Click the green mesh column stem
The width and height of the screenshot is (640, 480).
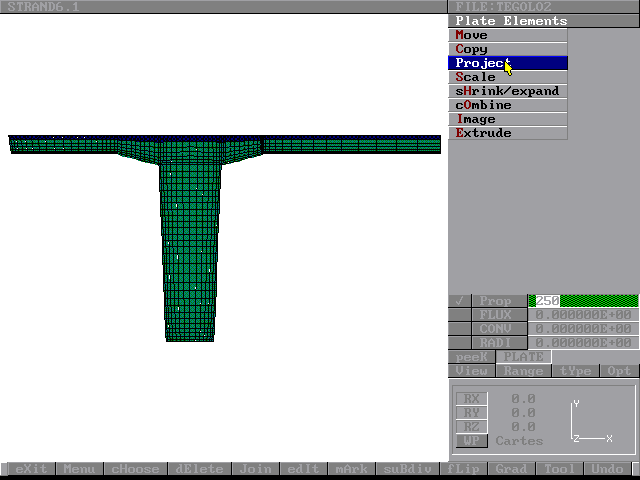click(190, 251)
